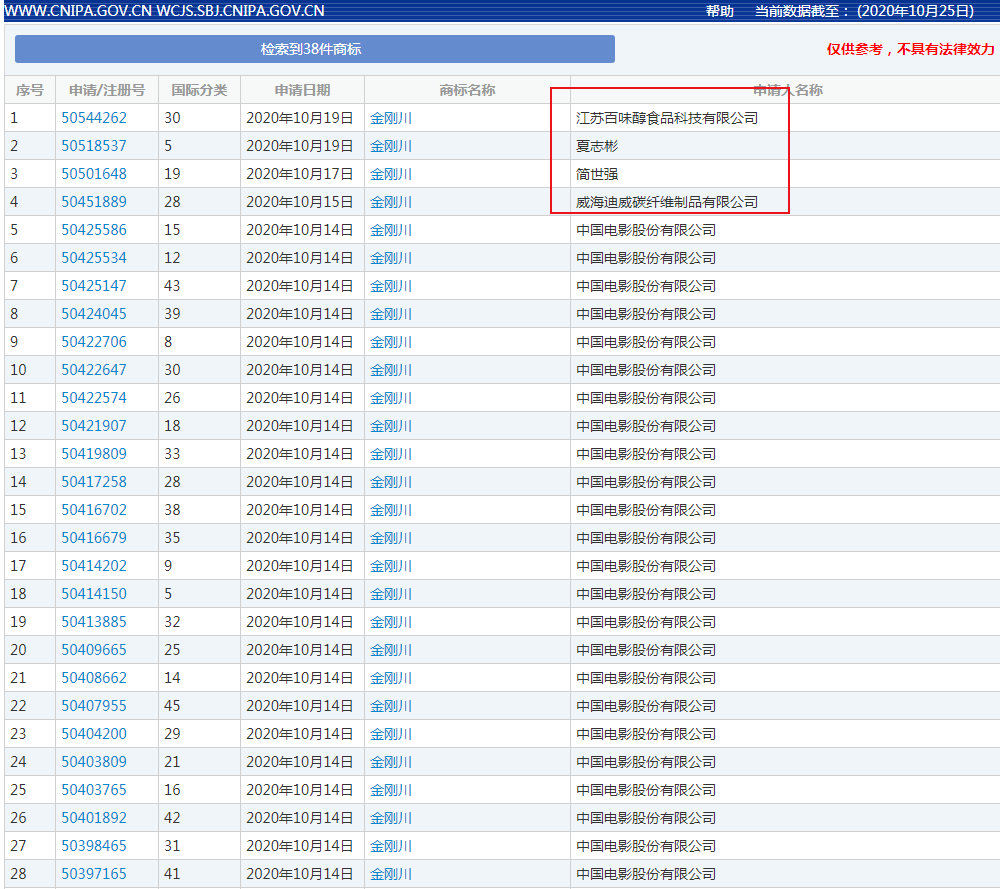Open 金刚川 trademark name in row 1
This screenshot has height=889, width=1000.
coord(391,118)
